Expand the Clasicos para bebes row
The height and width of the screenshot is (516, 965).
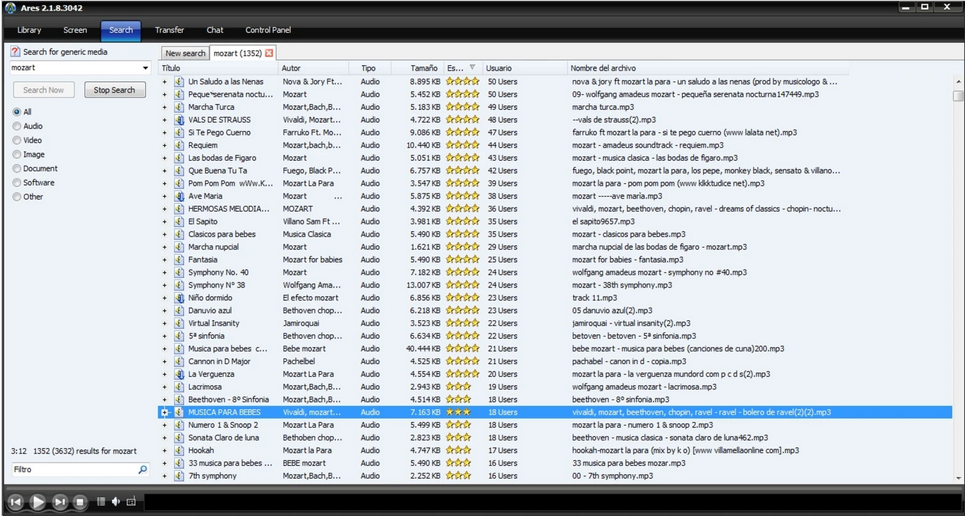point(164,234)
